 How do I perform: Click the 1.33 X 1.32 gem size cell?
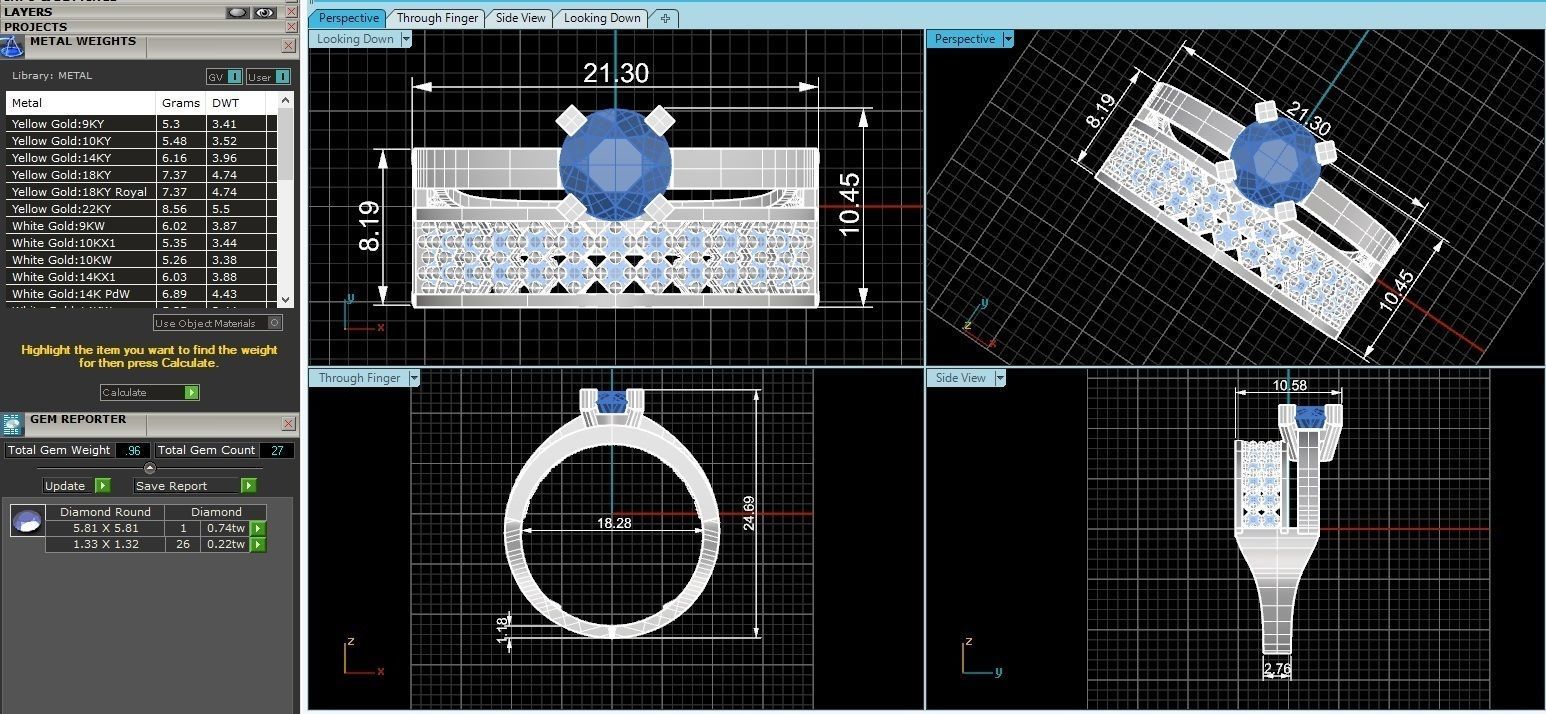[106, 544]
